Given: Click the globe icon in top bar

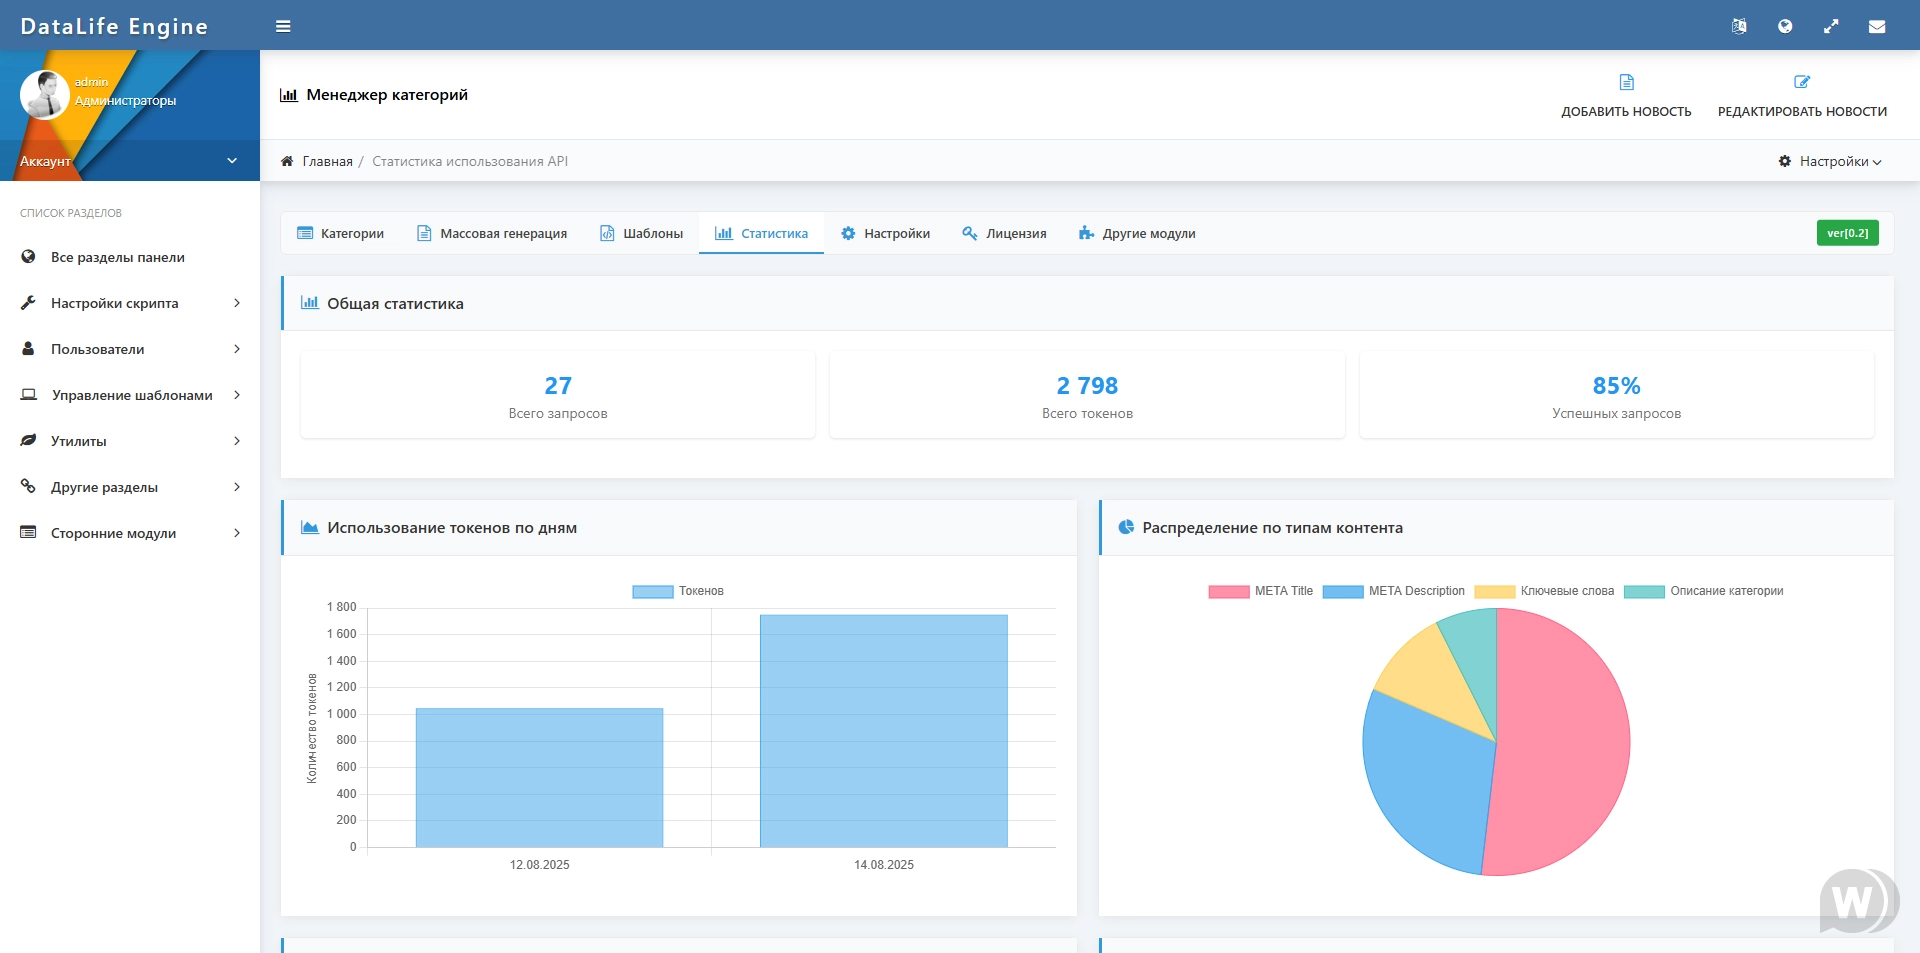Looking at the screenshot, I should (1785, 27).
